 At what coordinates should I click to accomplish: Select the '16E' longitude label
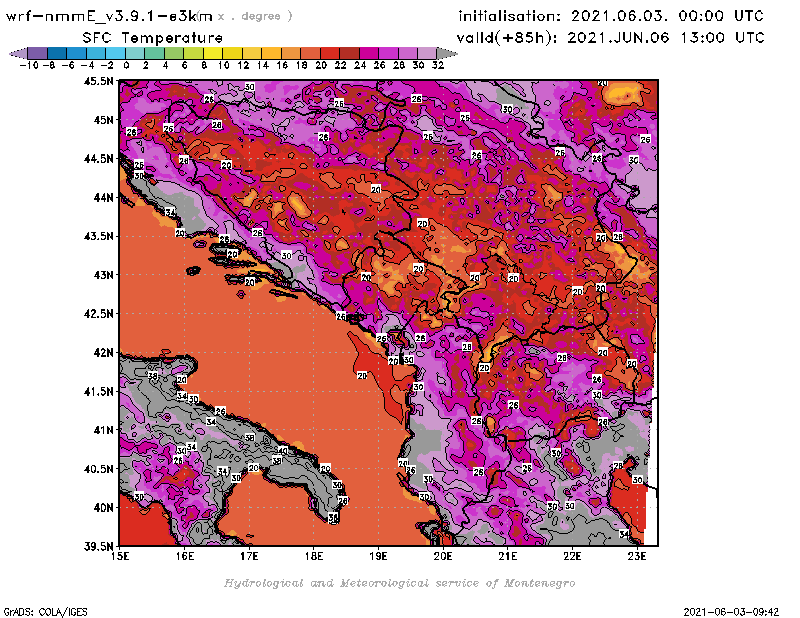tap(185, 556)
